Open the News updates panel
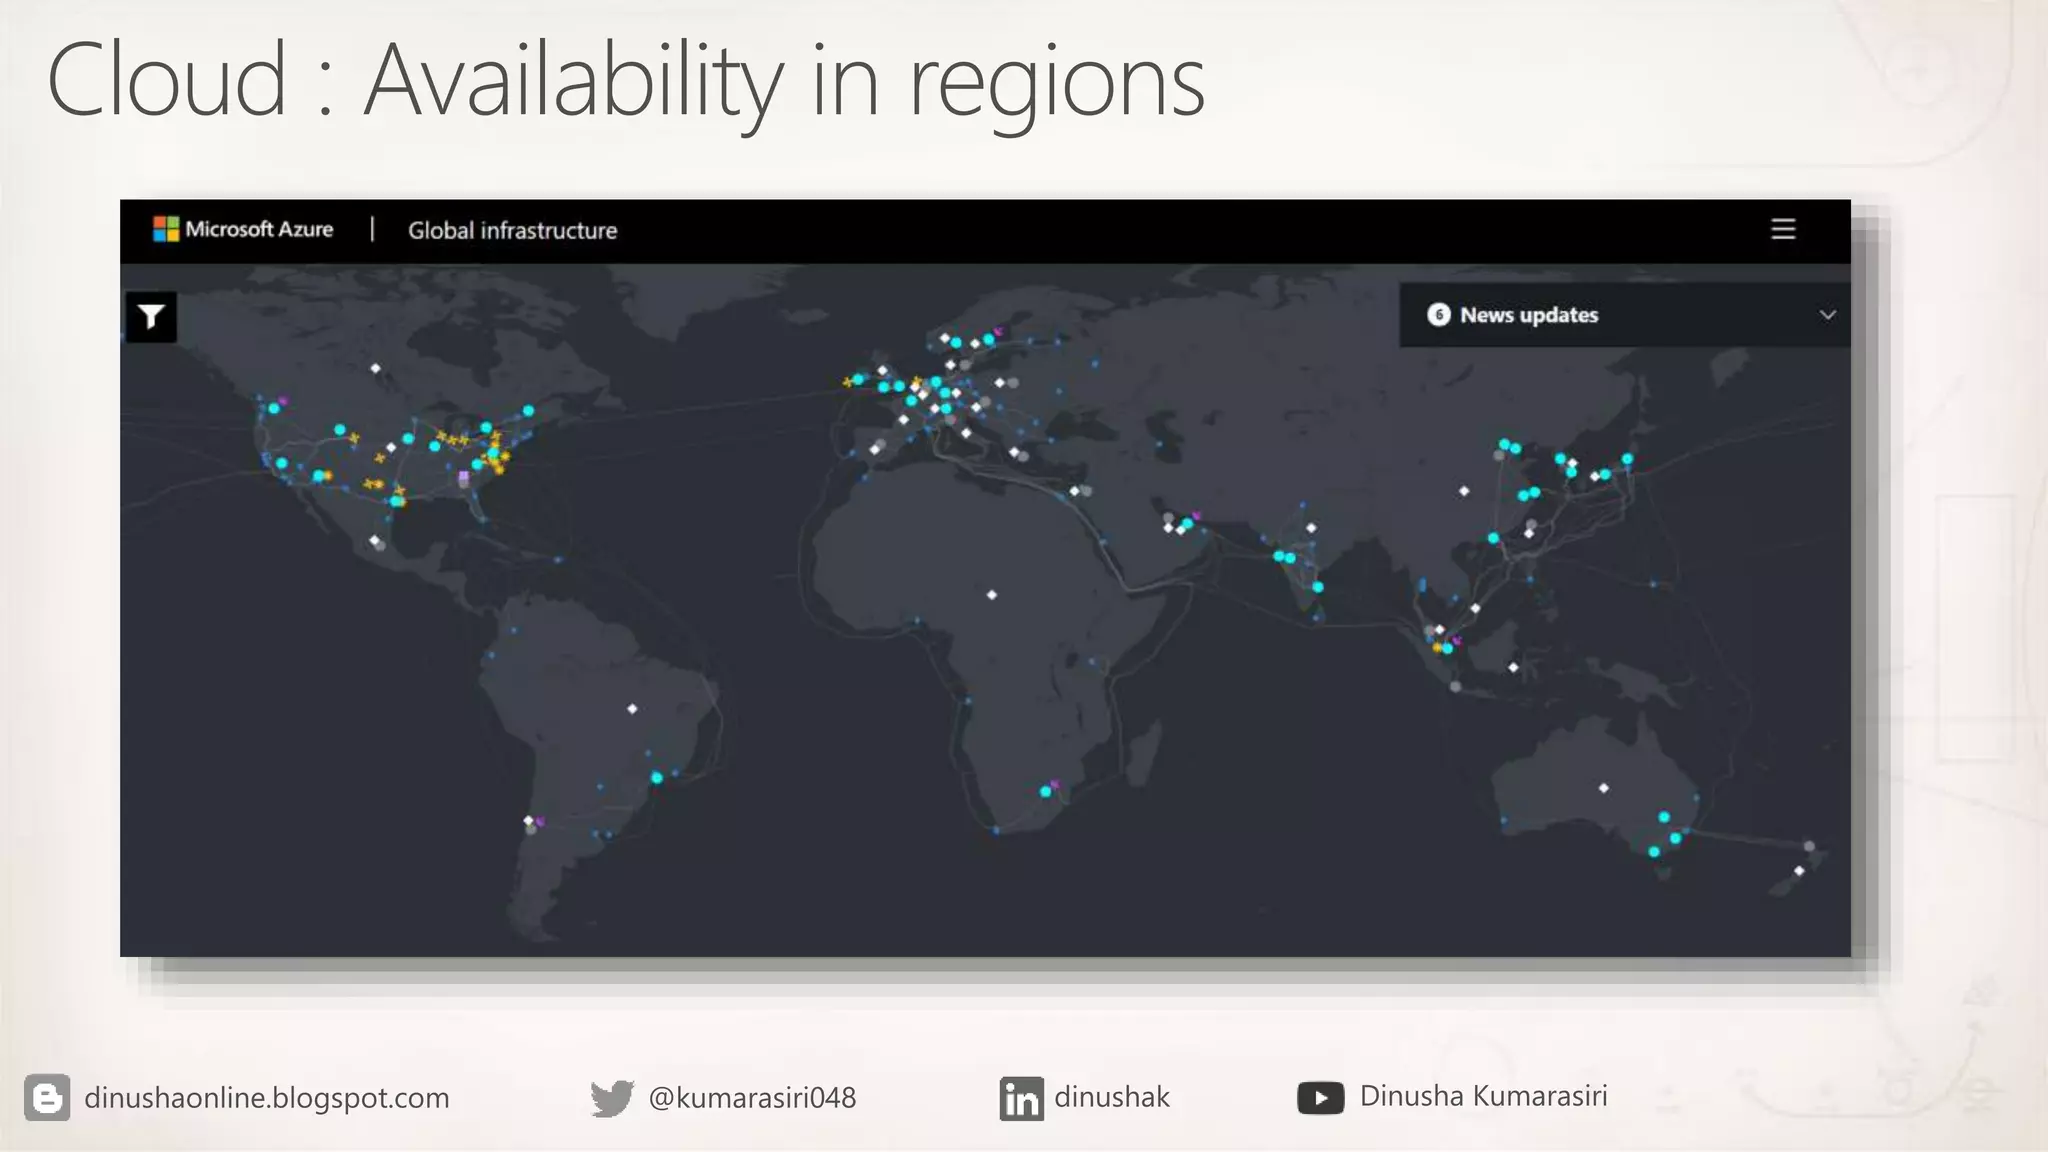This screenshot has height=1152, width=2048. coord(1624,315)
